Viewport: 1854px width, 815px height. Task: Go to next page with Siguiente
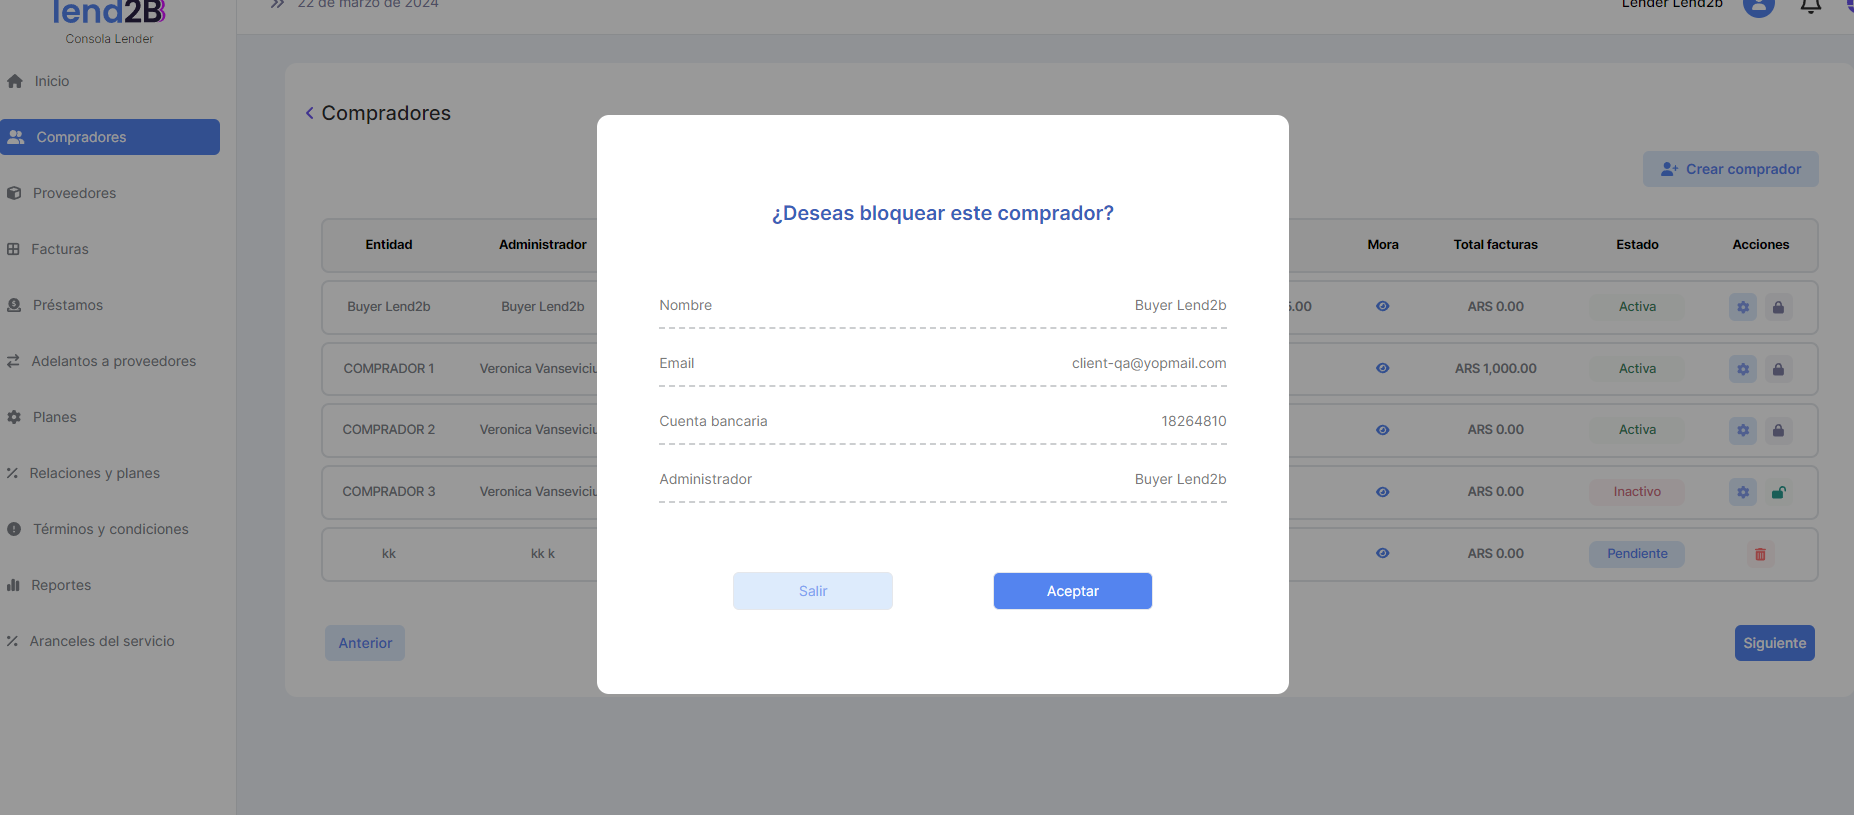click(x=1774, y=643)
